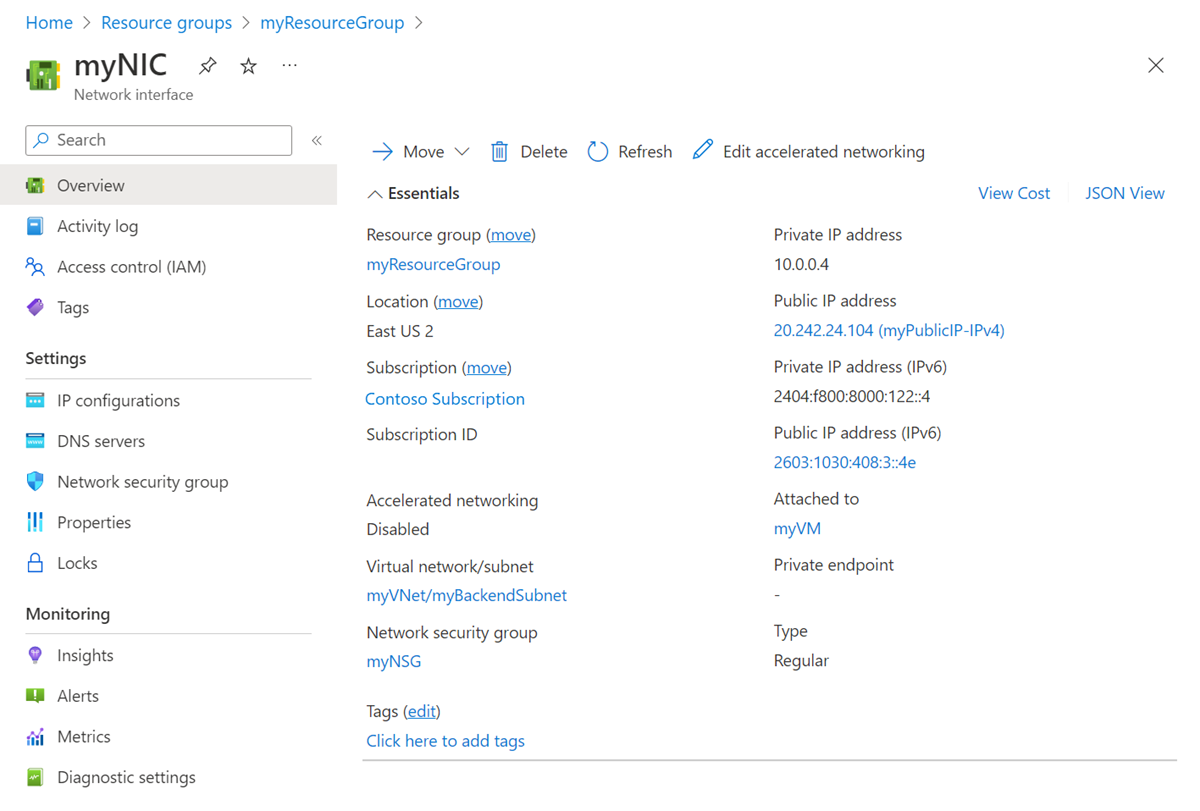Open the IP configurations menu item
Image resolution: width=1200 pixels, height=811 pixels.
coord(118,401)
